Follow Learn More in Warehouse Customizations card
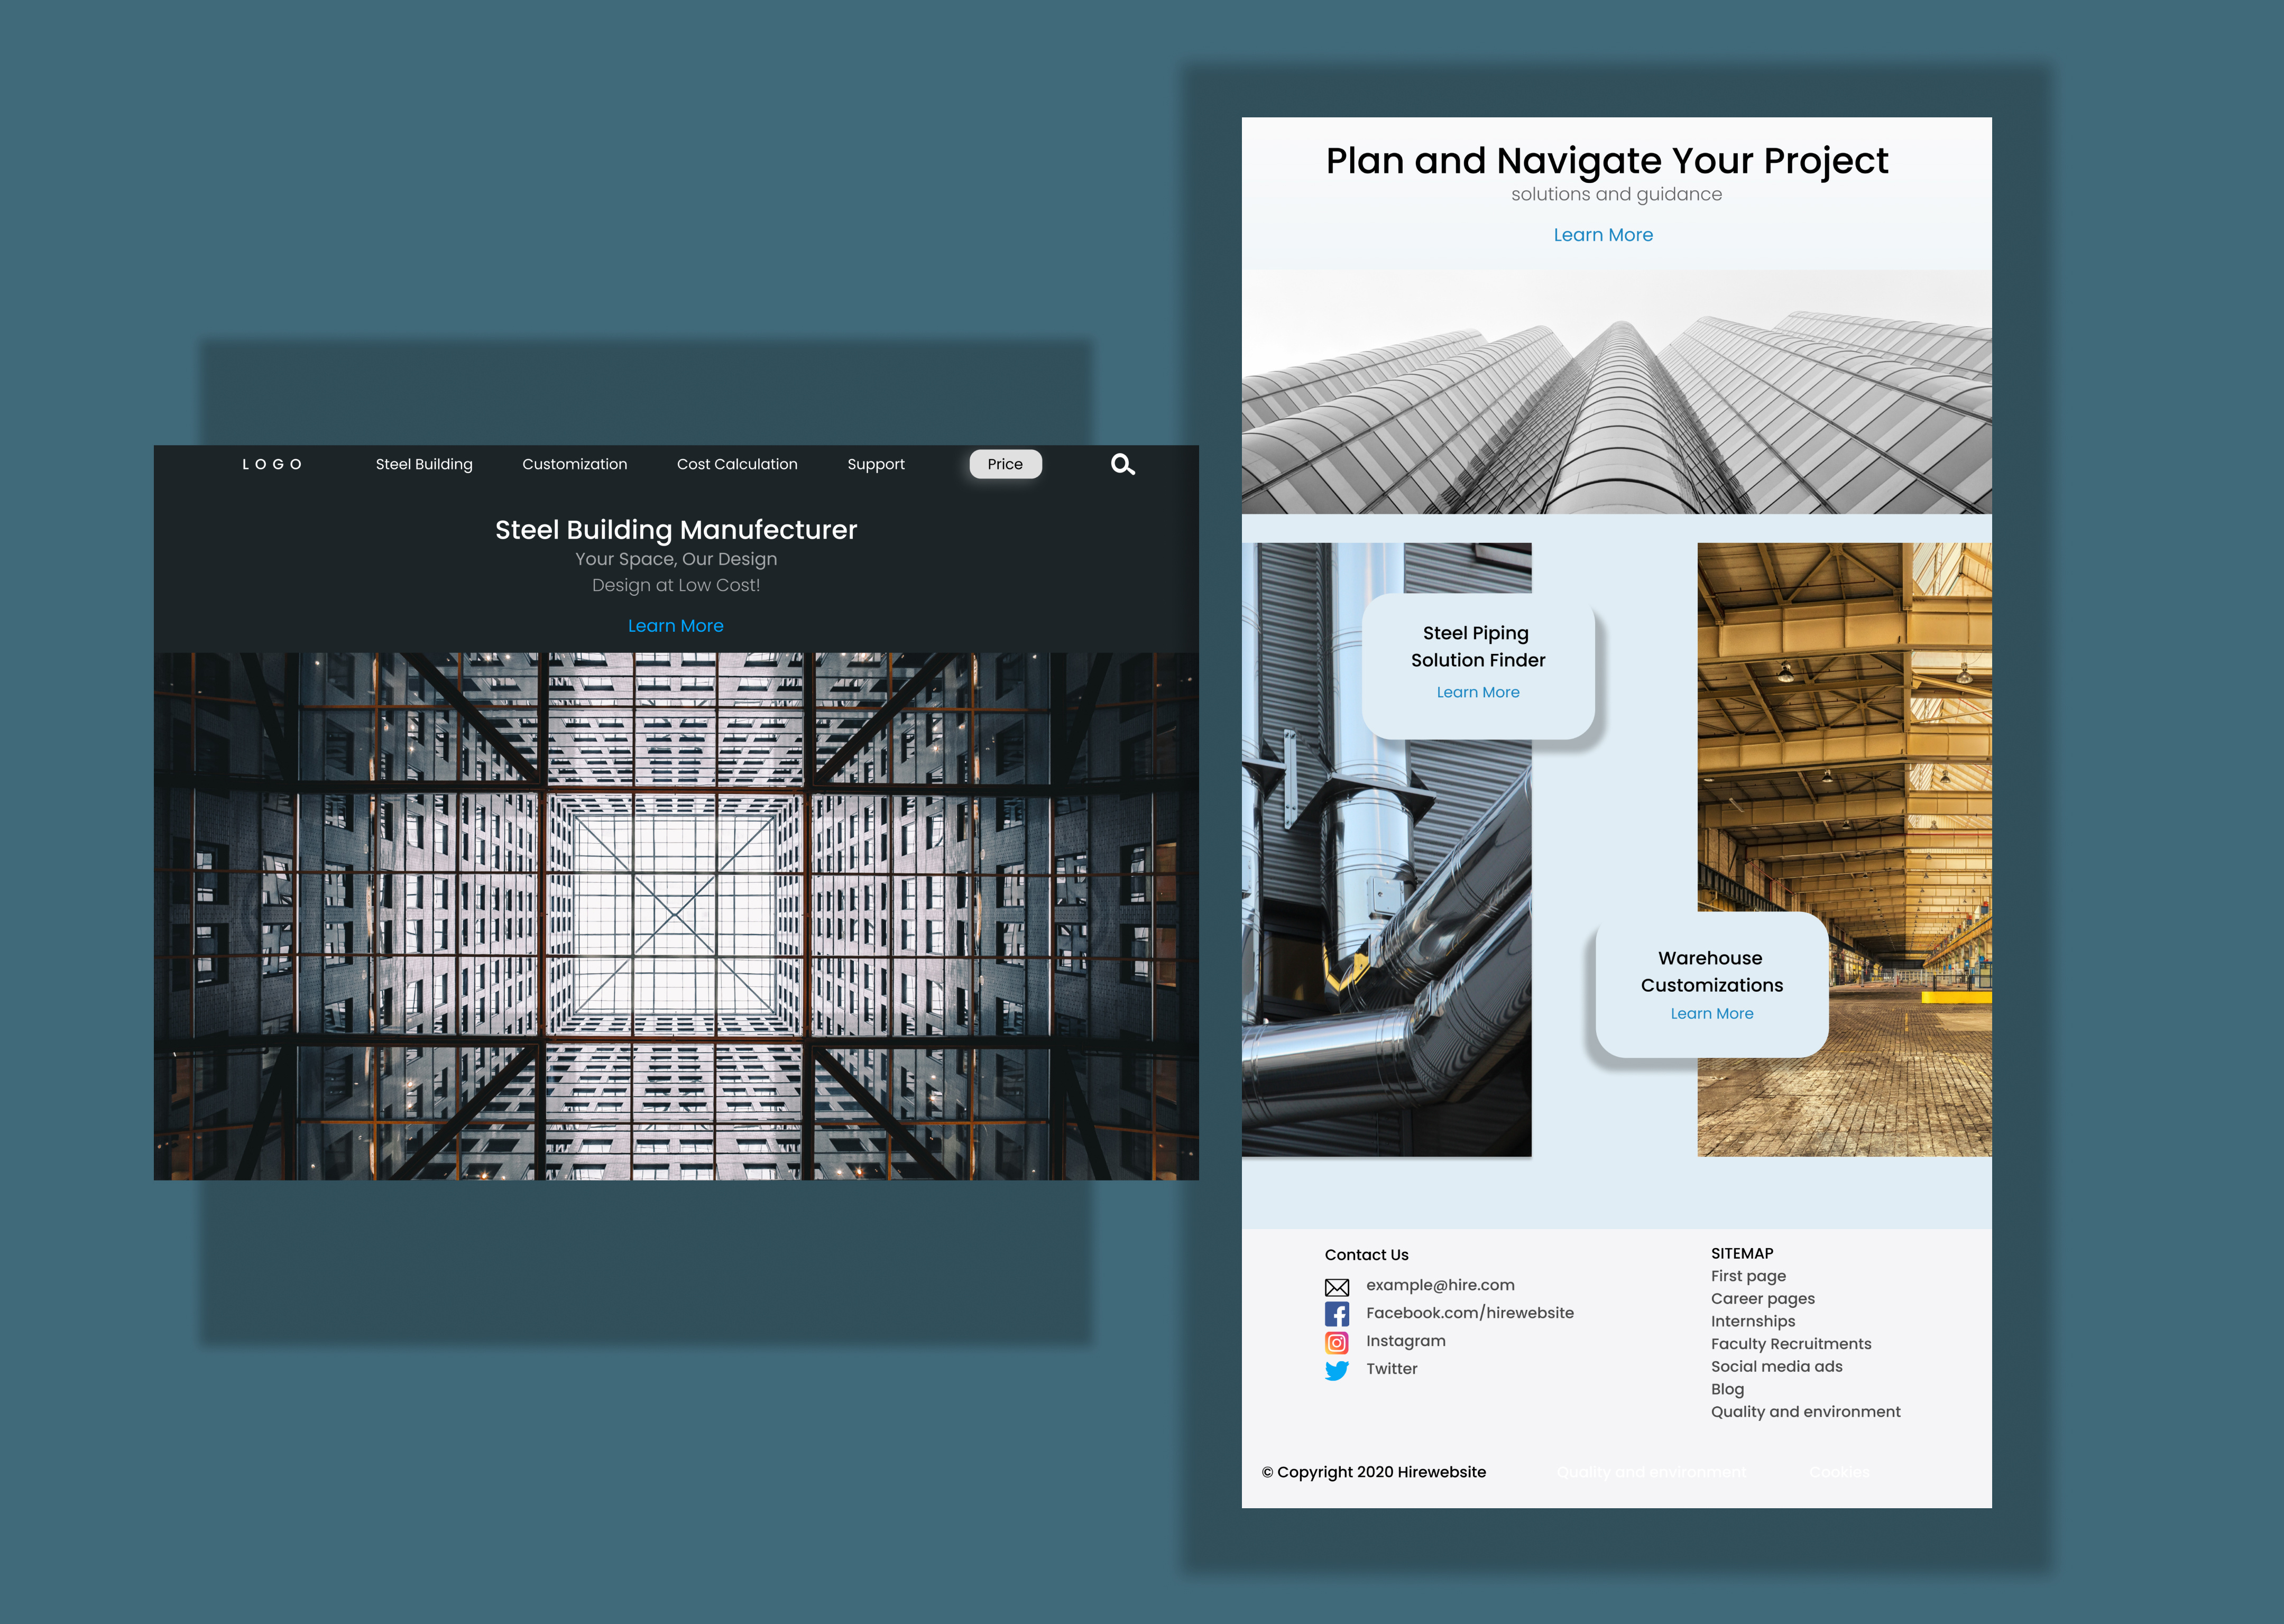Viewport: 2284px width, 1624px height. coord(1712,1013)
